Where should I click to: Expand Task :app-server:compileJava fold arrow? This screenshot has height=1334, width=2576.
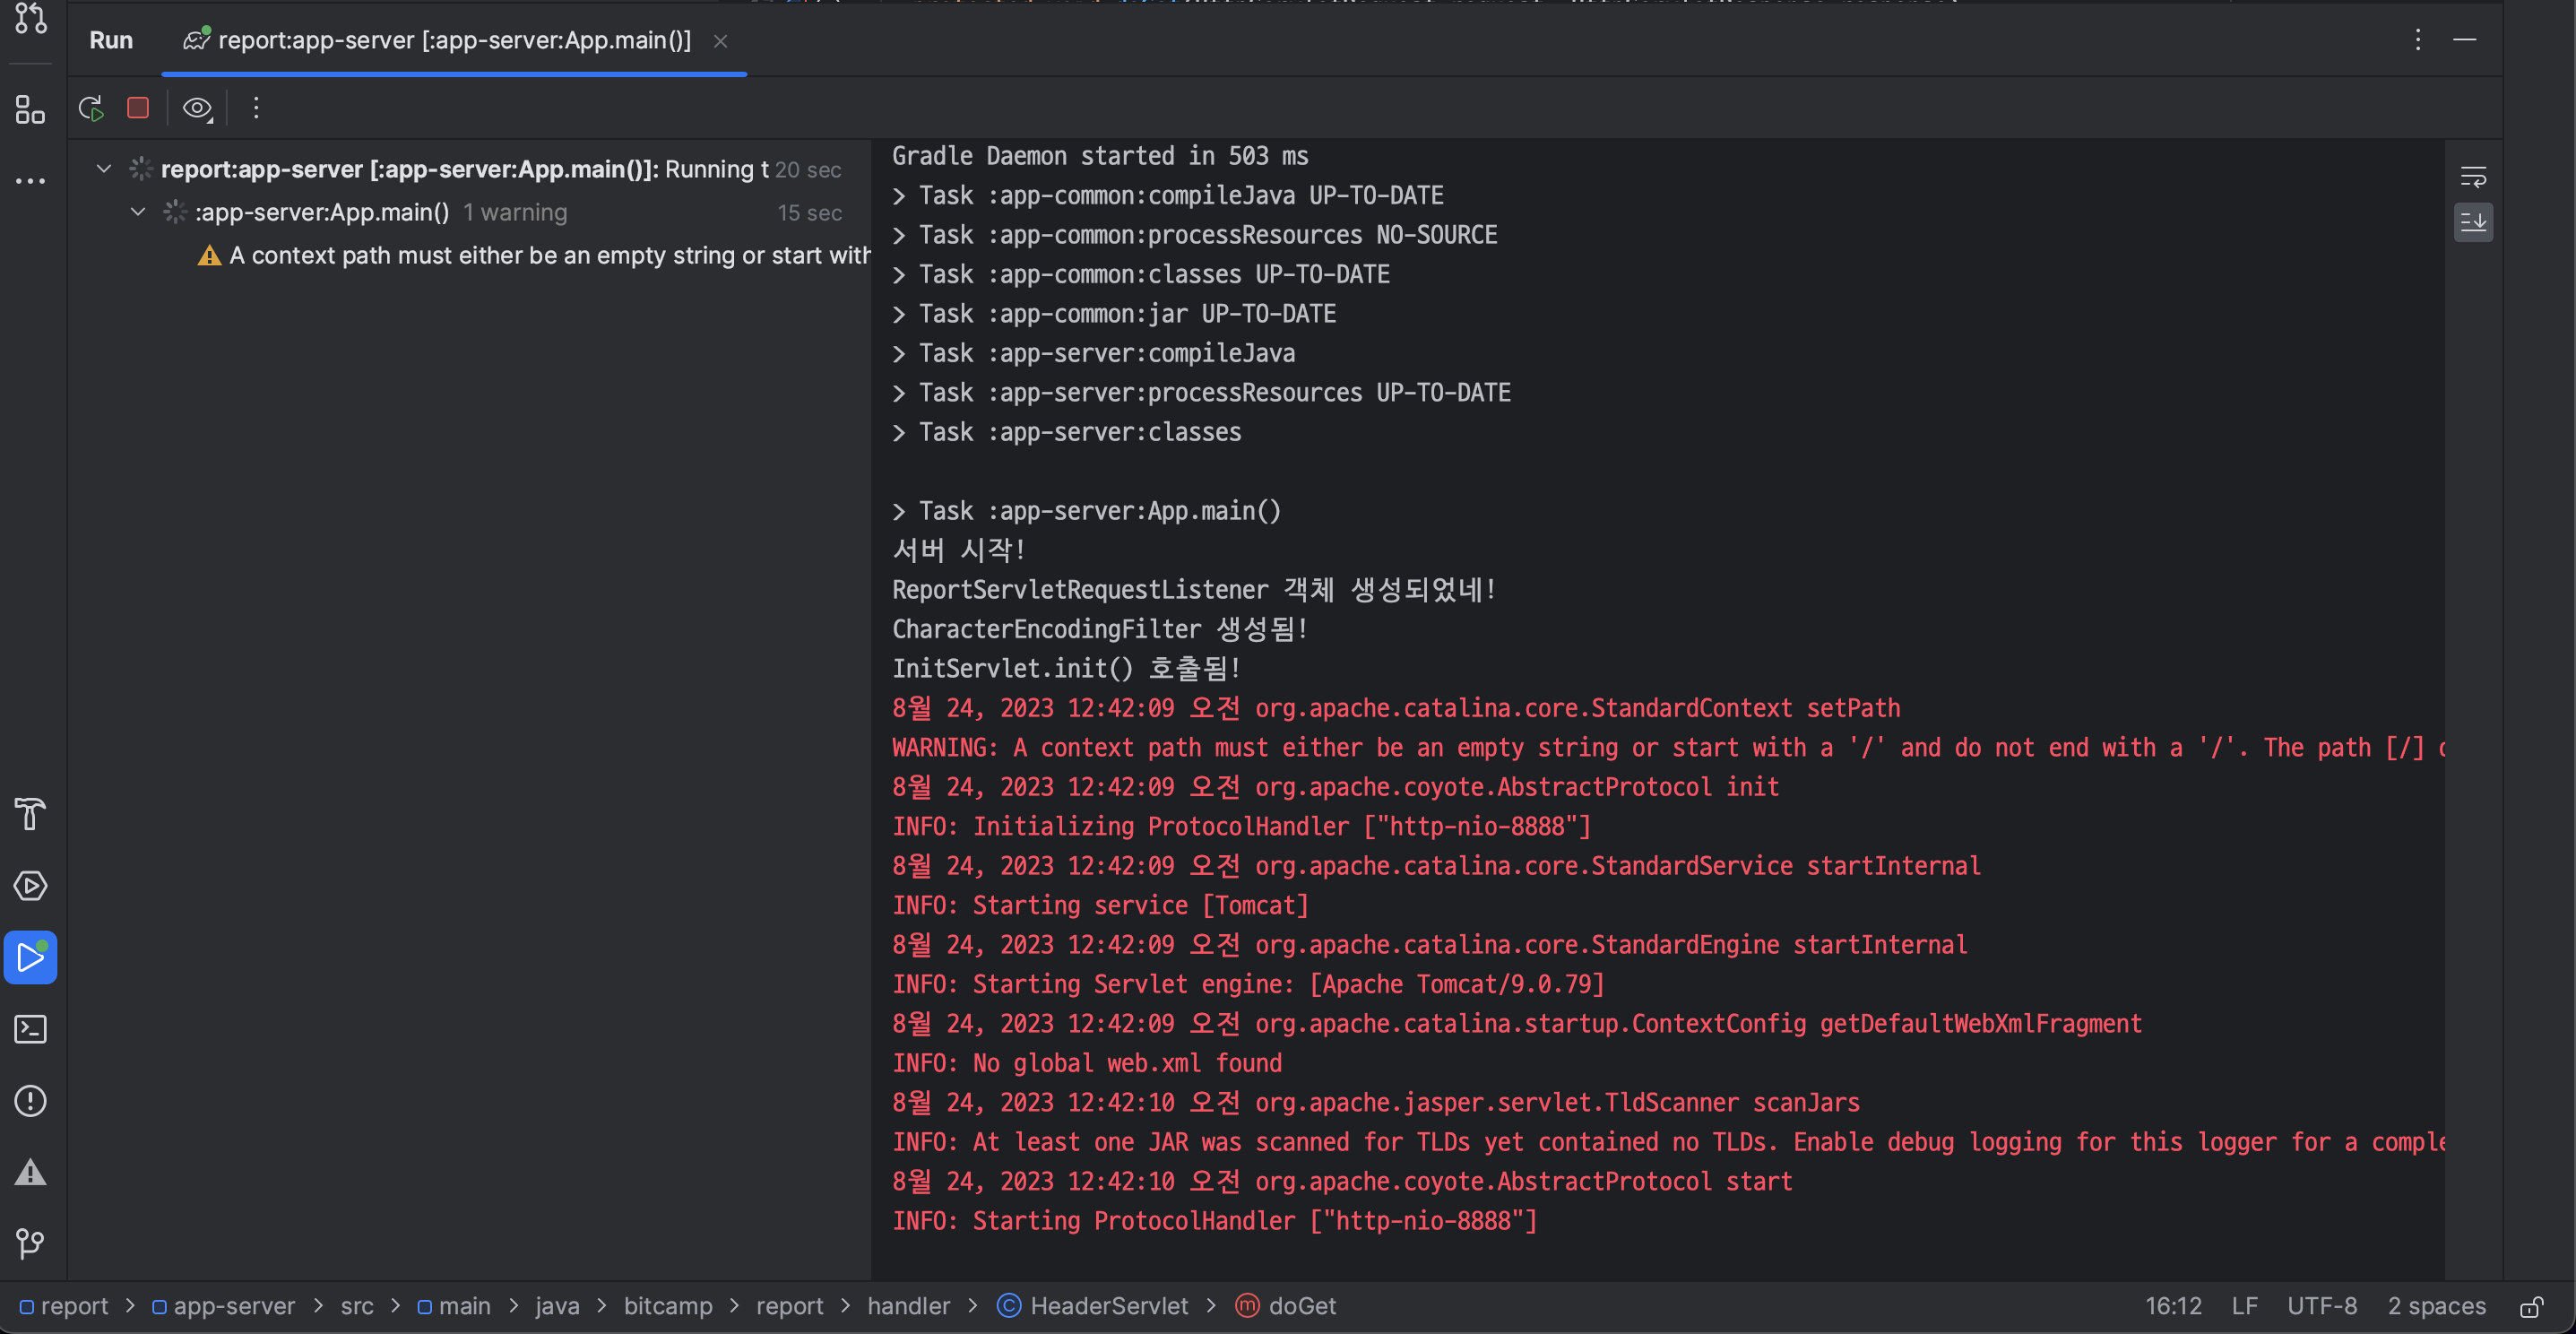pyautogui.click(x=899, y=354)
